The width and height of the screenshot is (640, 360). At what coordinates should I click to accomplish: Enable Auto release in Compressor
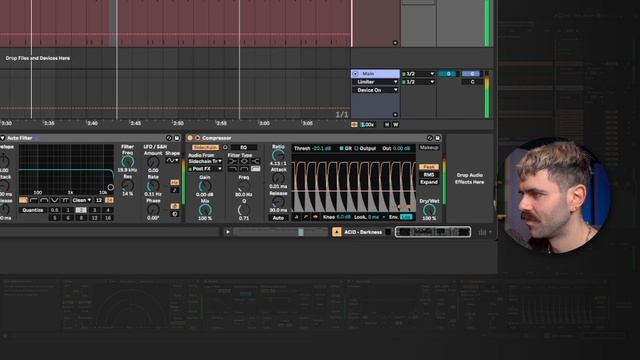[278, 218]
